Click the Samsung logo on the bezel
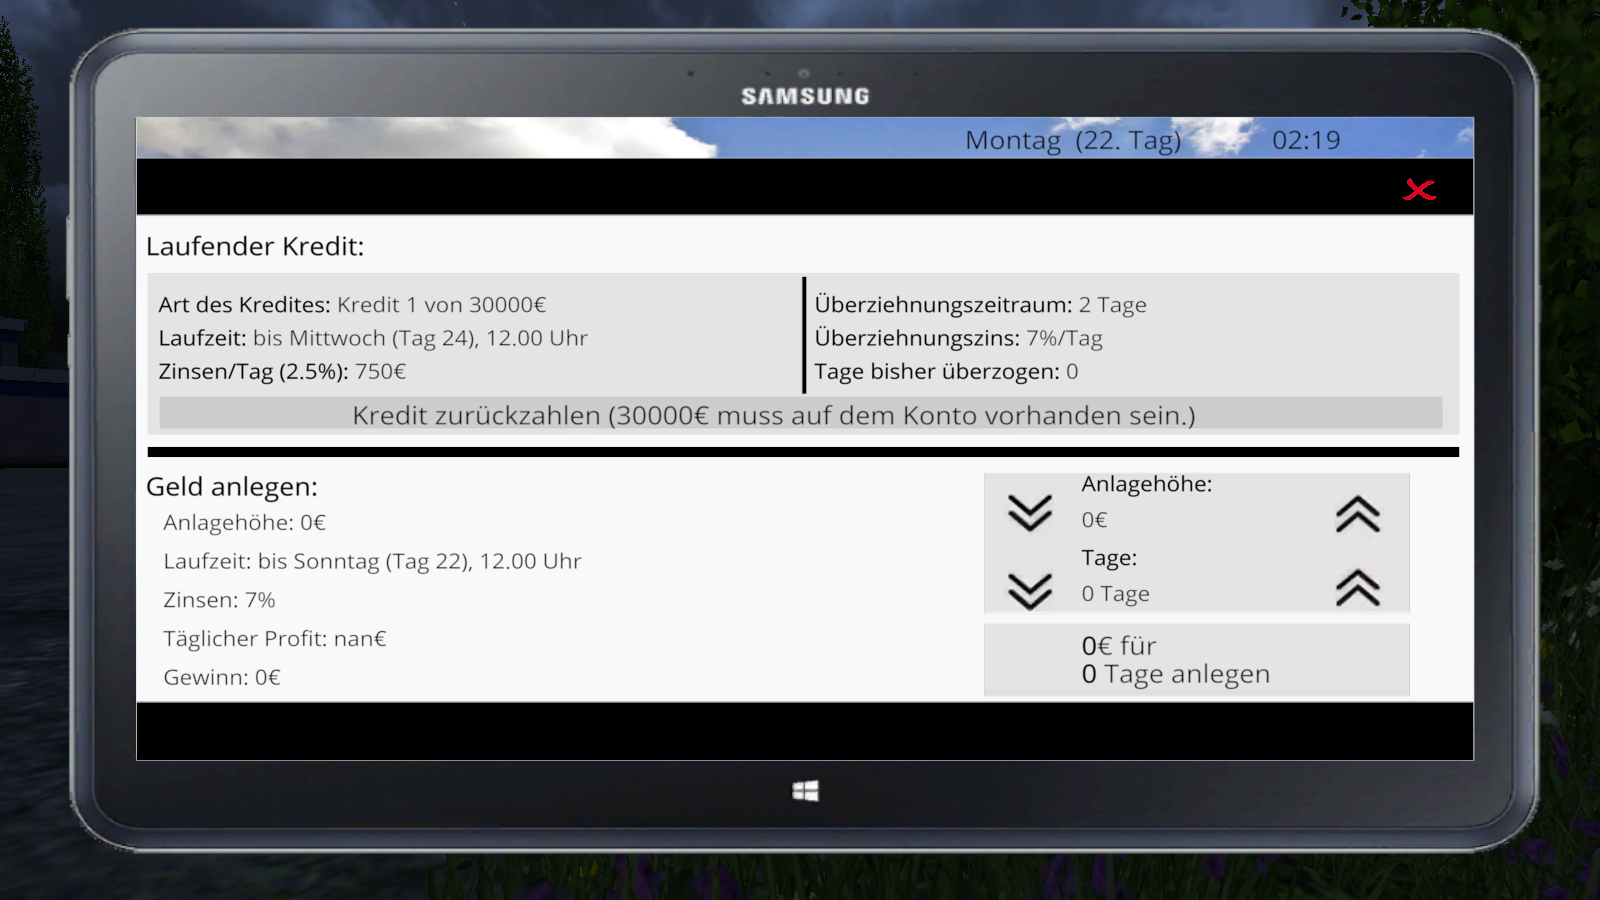This screenshot has height=900, width=1600. coord(805,96)
